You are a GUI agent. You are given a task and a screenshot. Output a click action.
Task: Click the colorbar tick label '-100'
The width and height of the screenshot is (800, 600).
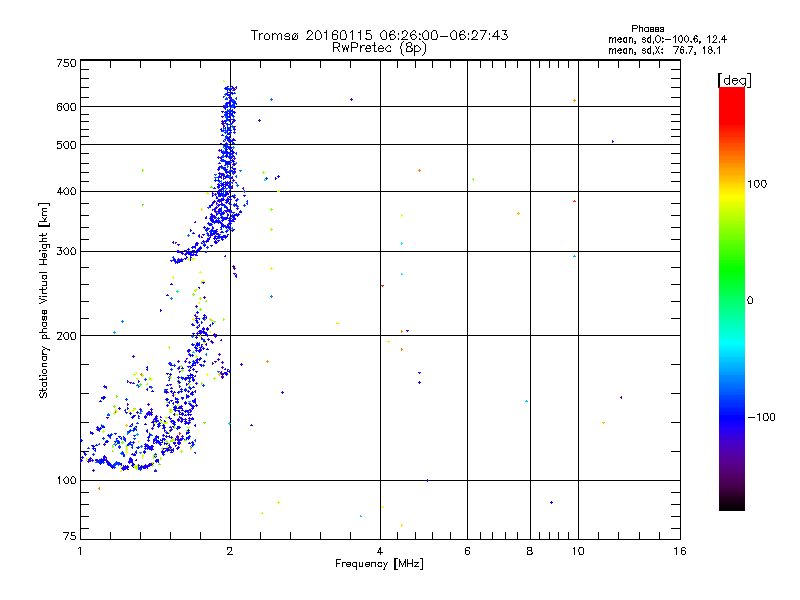click(x=761, y=417)
